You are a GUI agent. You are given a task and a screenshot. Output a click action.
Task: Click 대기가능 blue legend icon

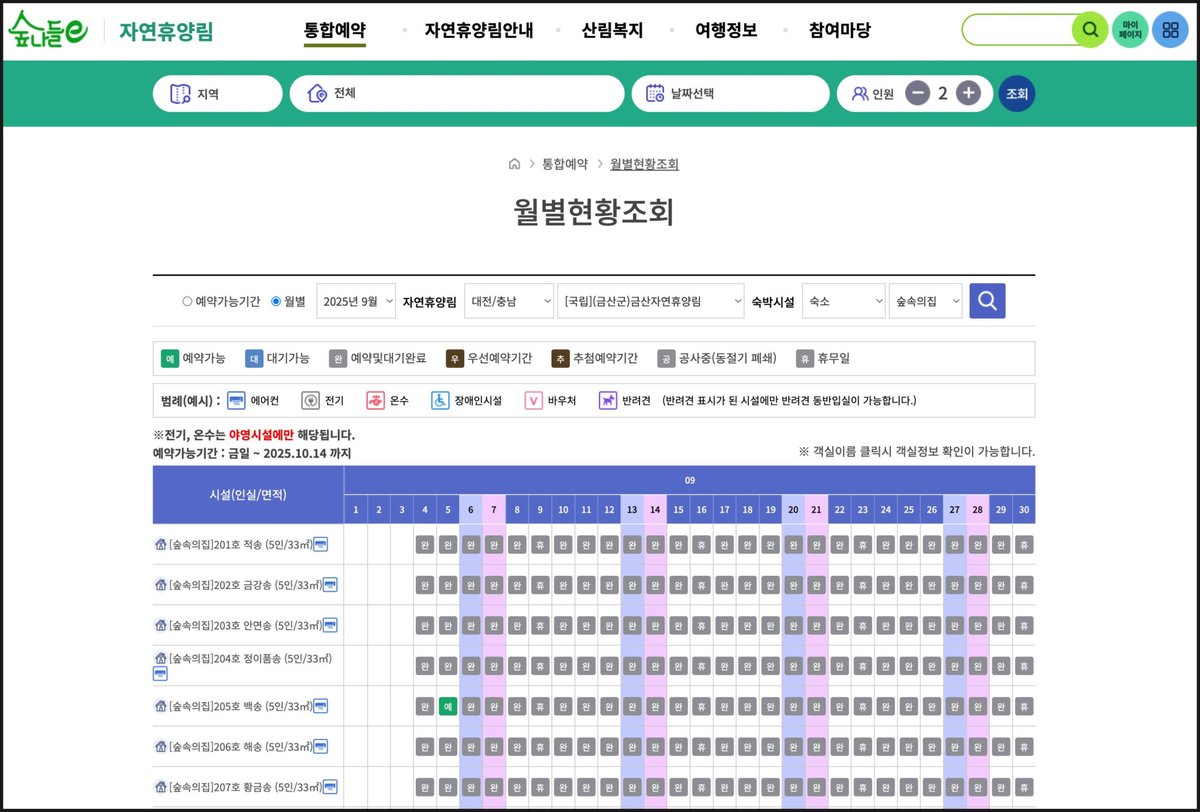(x=254, y=358)
